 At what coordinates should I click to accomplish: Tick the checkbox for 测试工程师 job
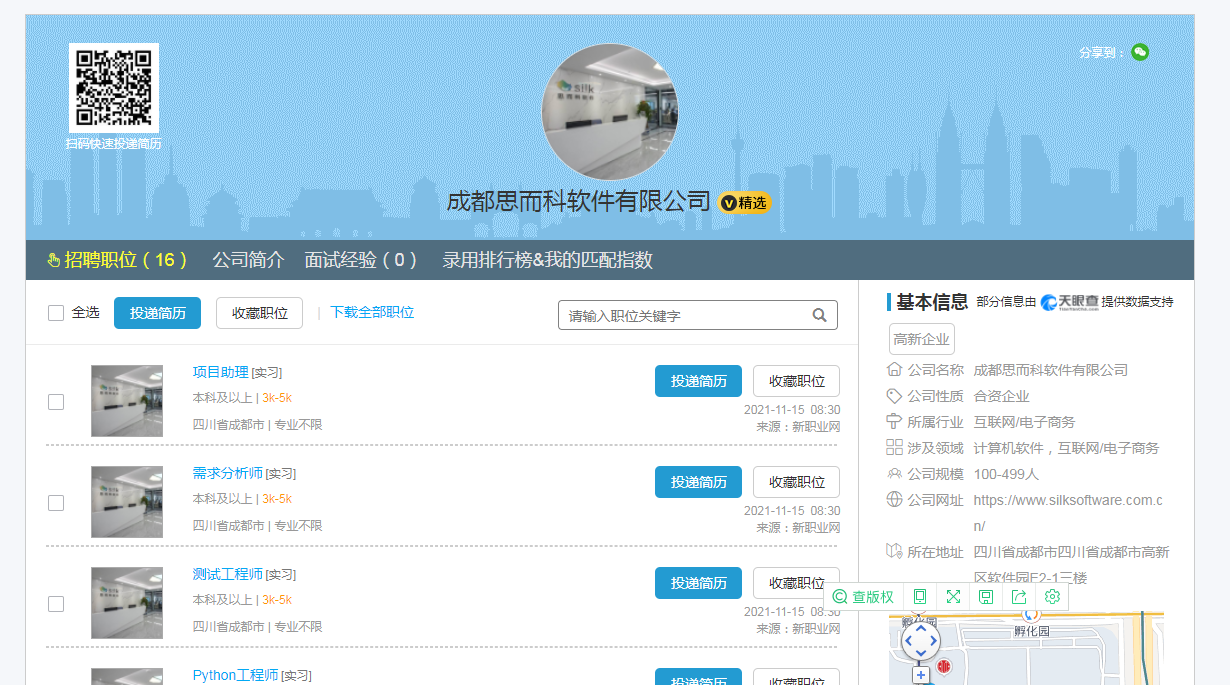tap(56, 604)
